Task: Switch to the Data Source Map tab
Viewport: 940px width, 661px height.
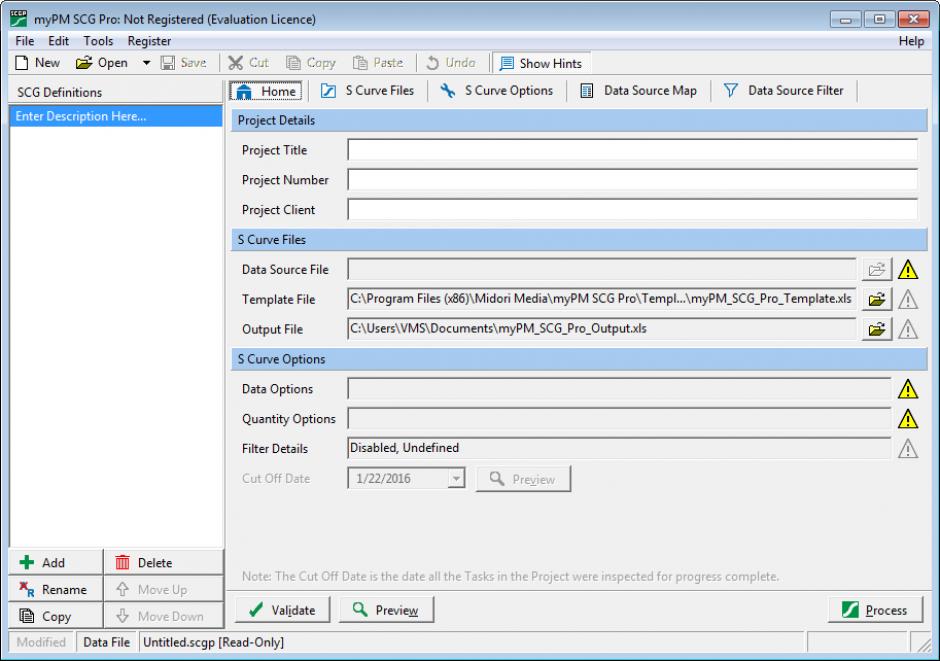Action: [638, 90]
